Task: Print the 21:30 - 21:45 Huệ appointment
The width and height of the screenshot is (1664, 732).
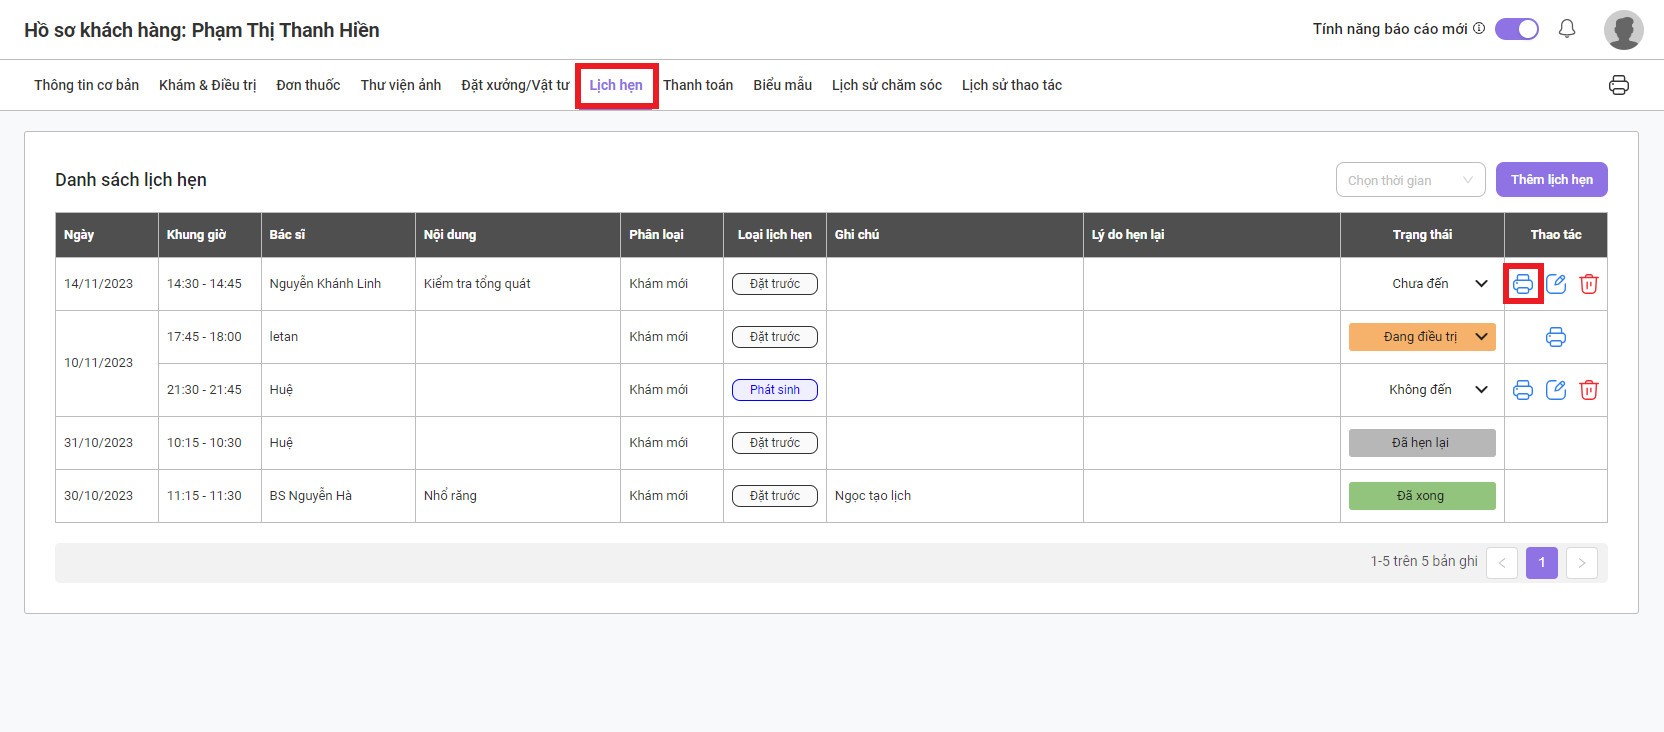Action: [x=1522, y=390]
